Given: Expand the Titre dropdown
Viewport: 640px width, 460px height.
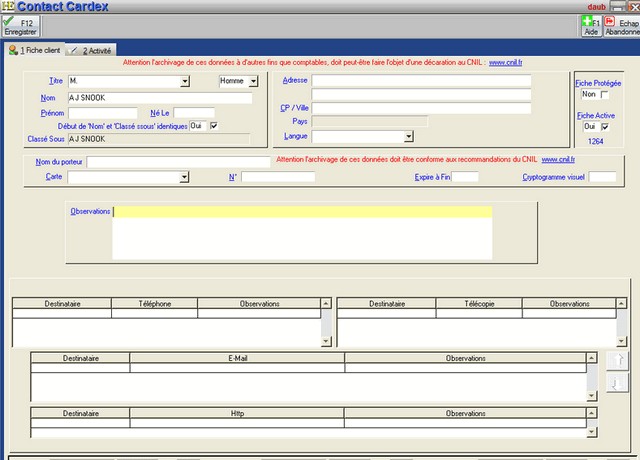Looking at the screenshot, I should 185,81.
